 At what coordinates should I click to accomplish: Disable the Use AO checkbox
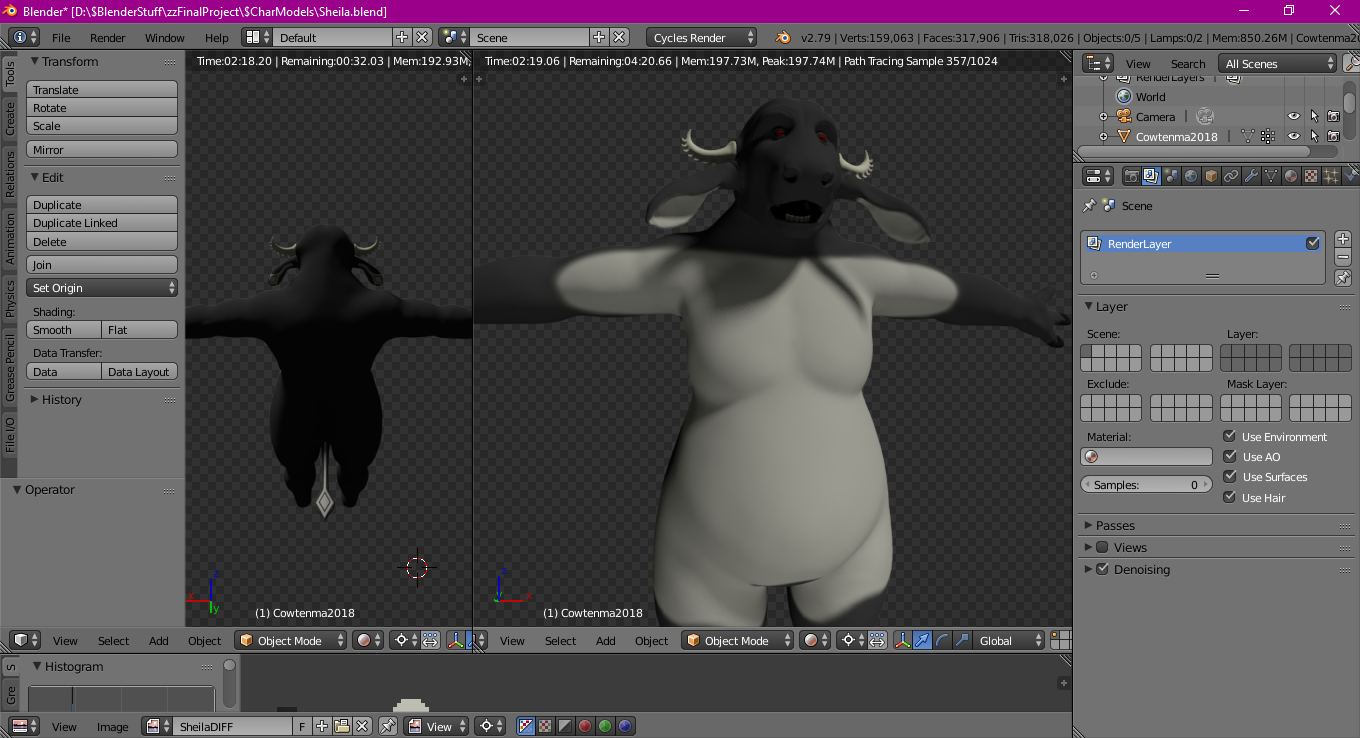(x=1229, y=457)
